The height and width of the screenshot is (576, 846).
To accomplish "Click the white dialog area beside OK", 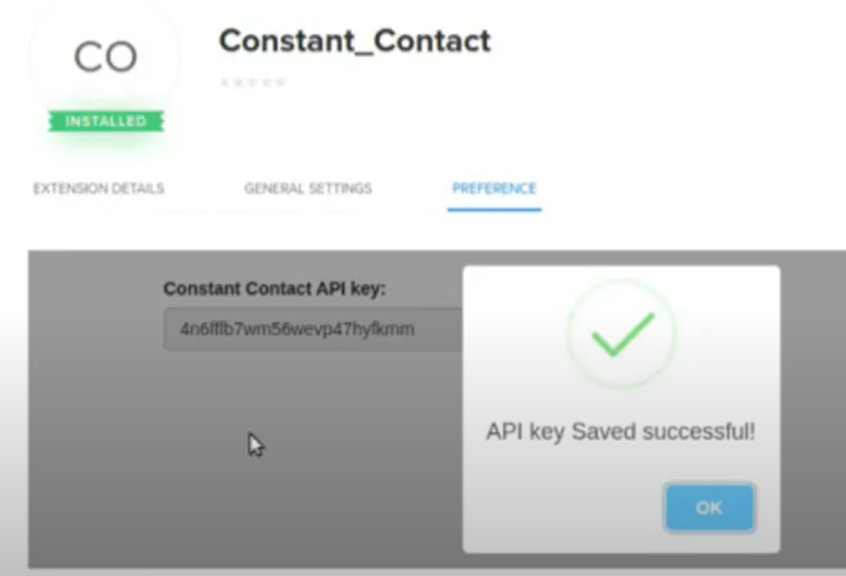I will (x=561, y=507).
